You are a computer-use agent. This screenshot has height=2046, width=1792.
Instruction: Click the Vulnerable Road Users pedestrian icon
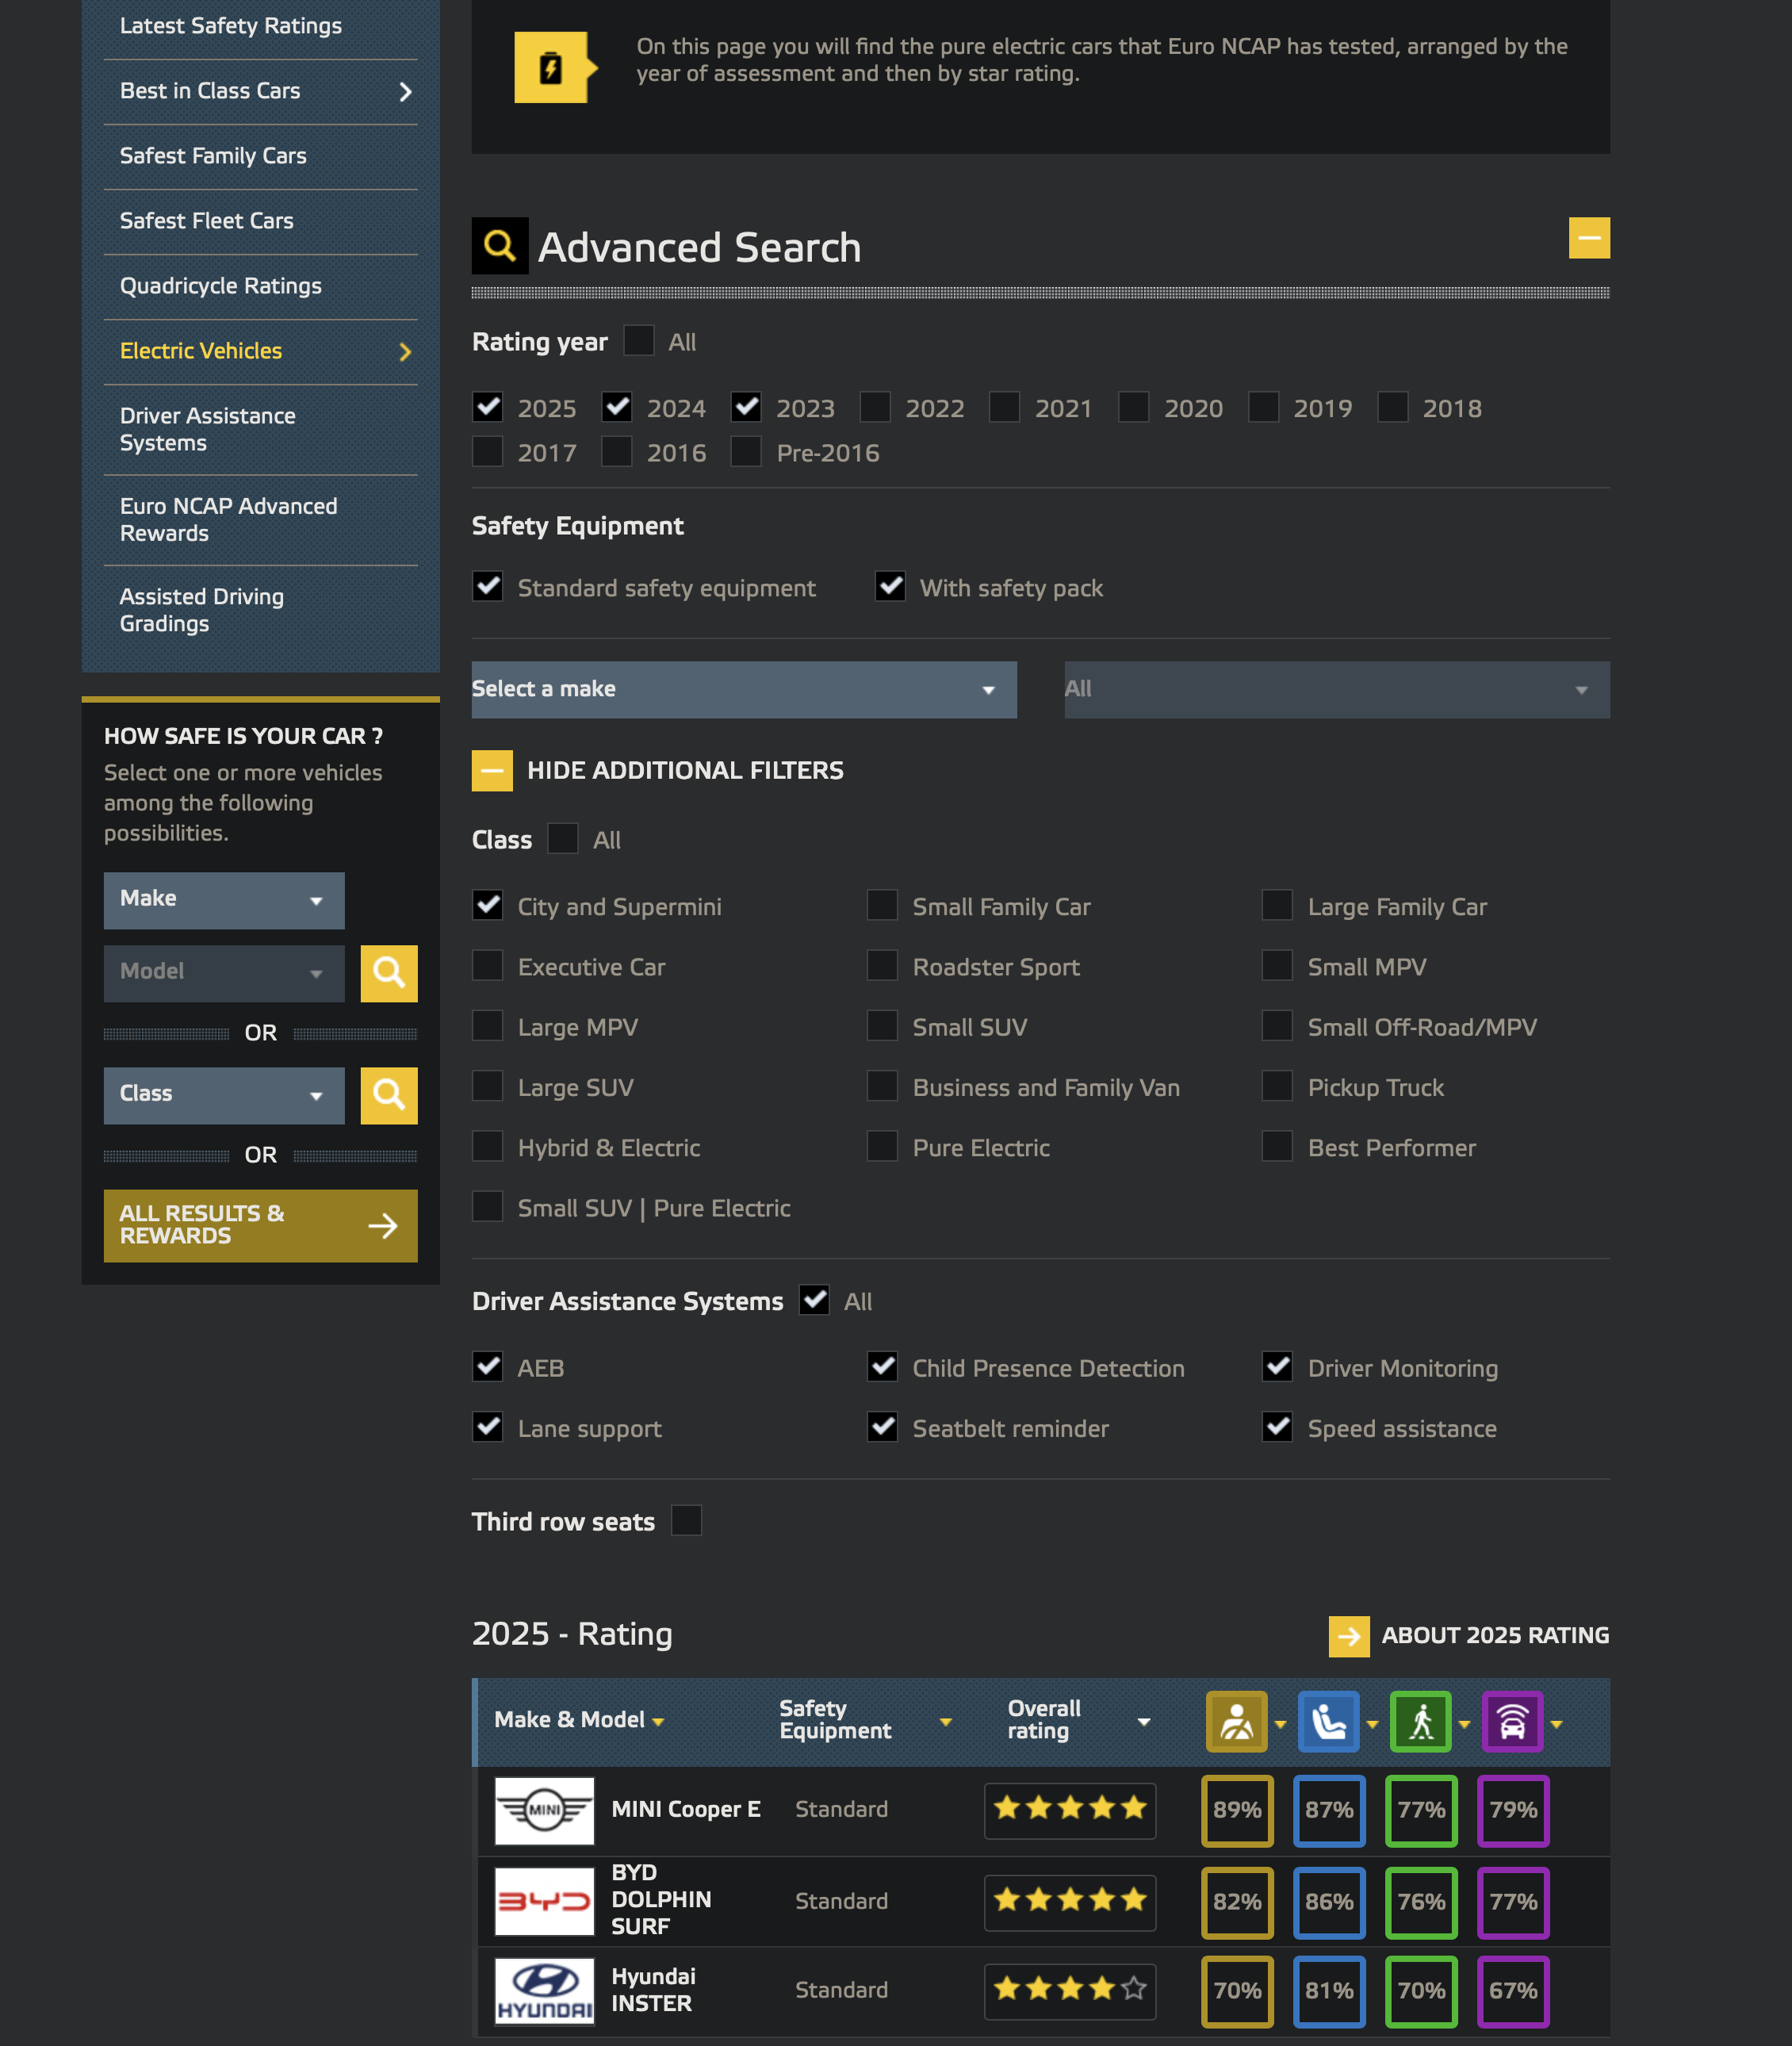pos(1420,1721)
